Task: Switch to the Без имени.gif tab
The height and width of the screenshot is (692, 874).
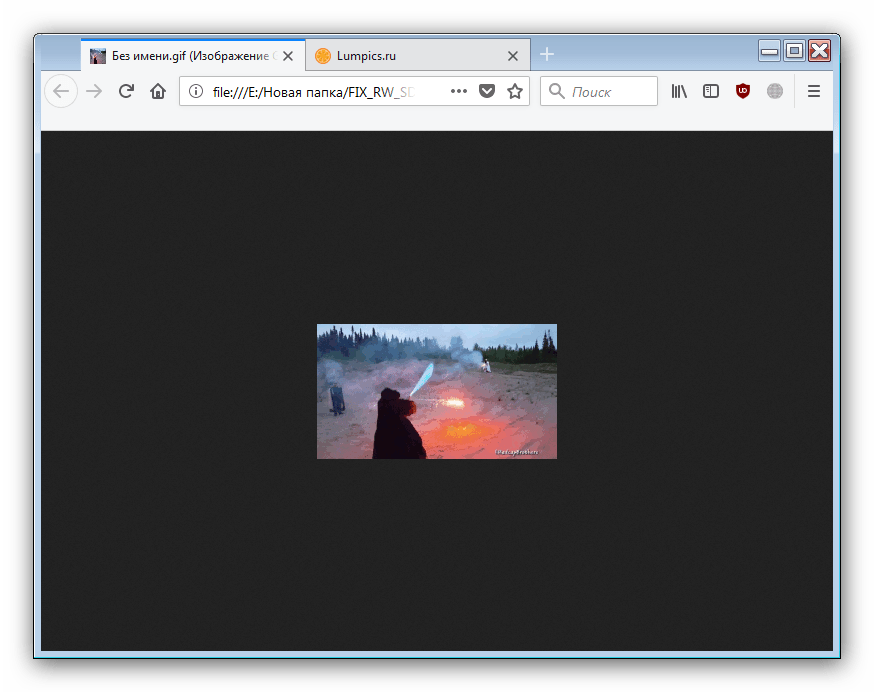Action: pyautogui.click(x=193, y=55)
